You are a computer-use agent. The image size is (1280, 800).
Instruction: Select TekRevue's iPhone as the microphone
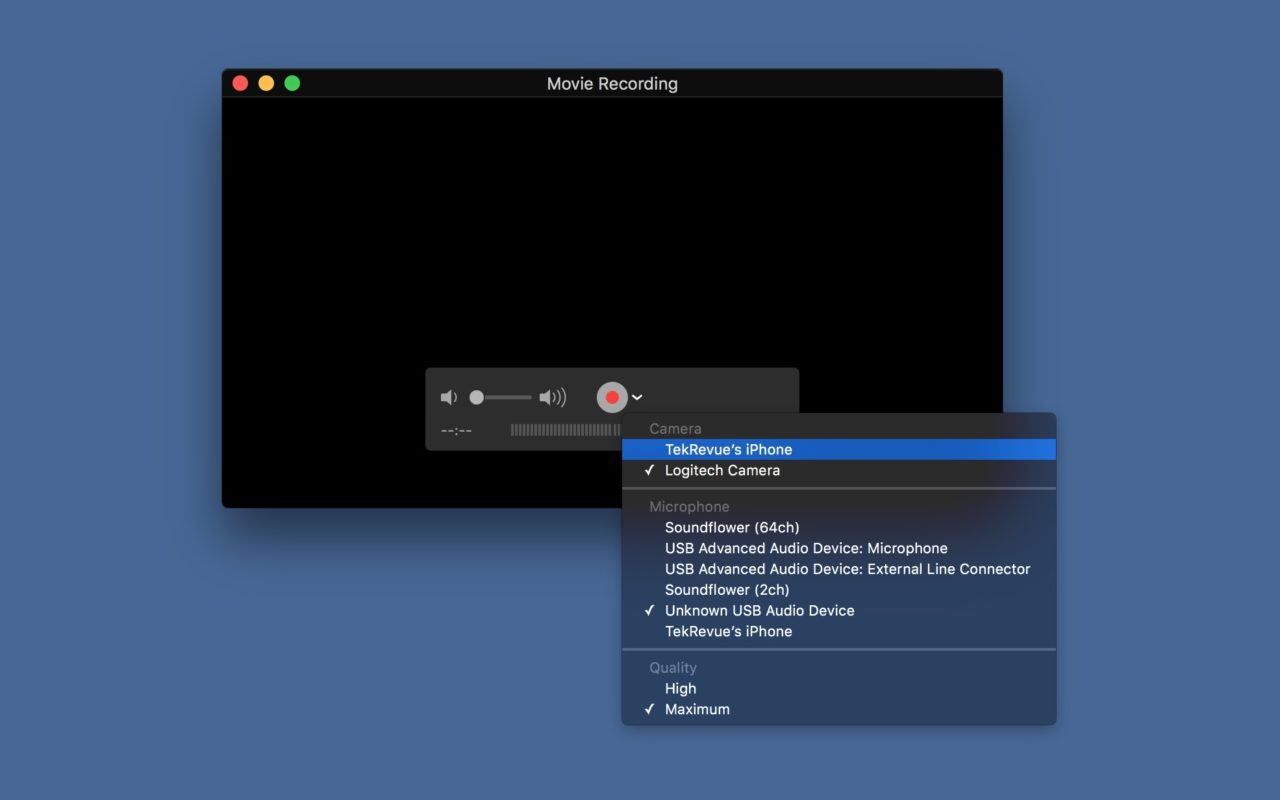839,631
